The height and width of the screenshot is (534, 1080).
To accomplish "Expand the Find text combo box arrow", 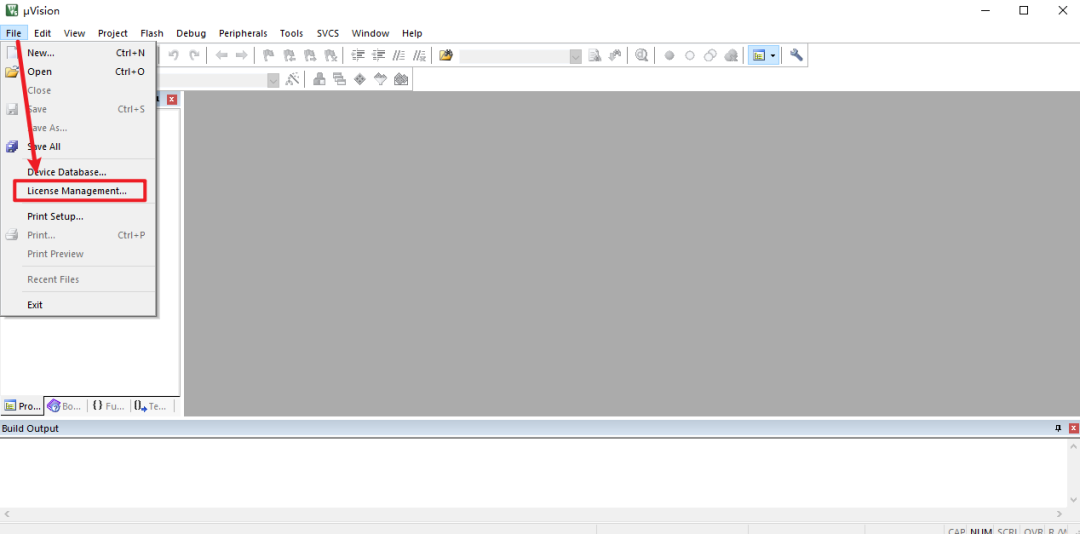I will coord(576,56).
